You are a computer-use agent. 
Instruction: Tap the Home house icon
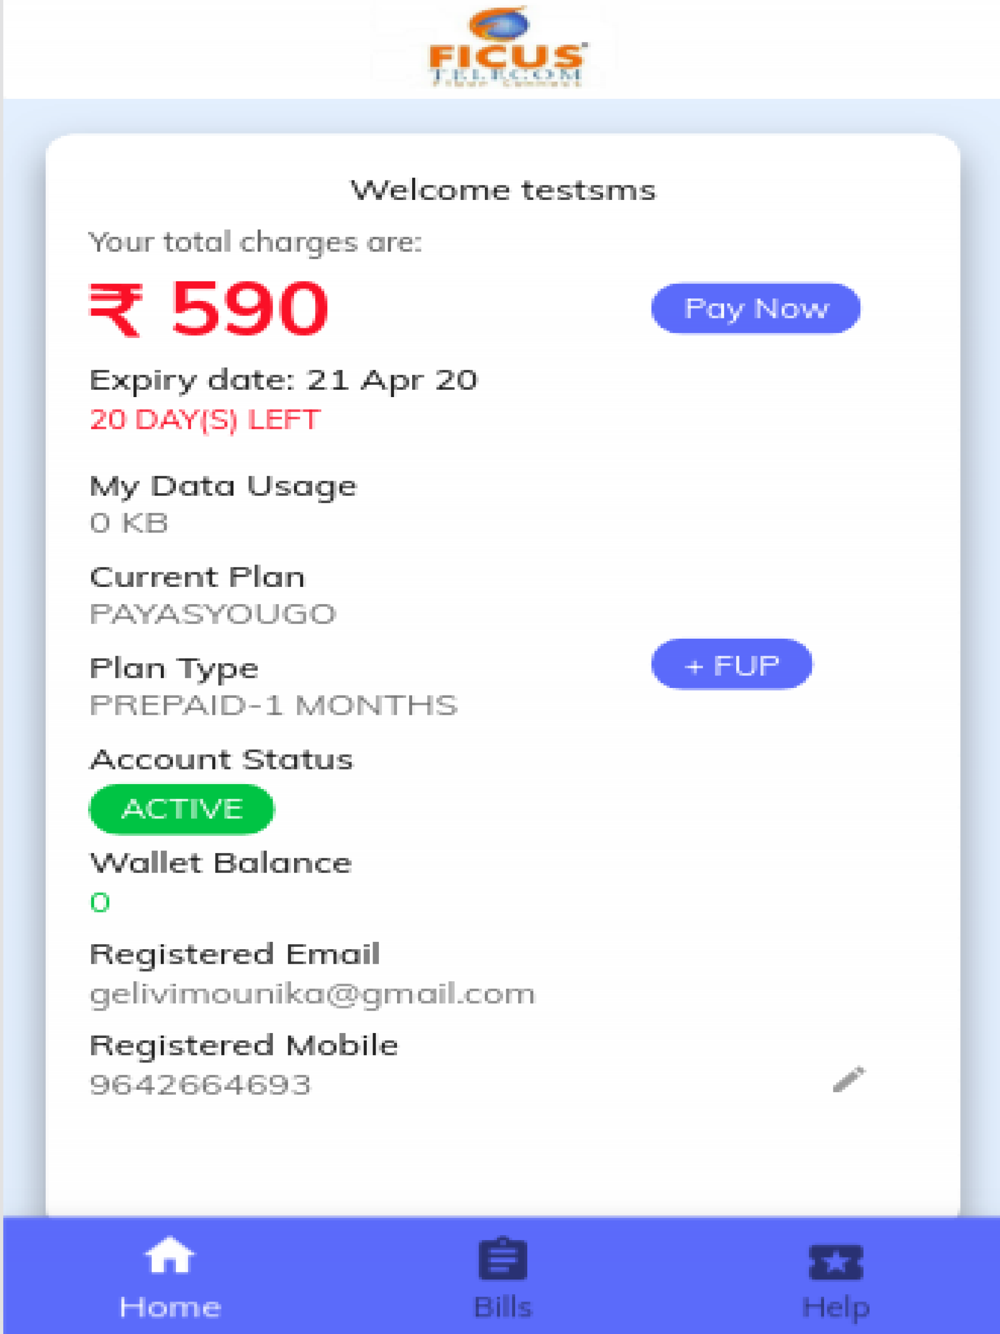pyautogui.click(x=169, y=1256)
